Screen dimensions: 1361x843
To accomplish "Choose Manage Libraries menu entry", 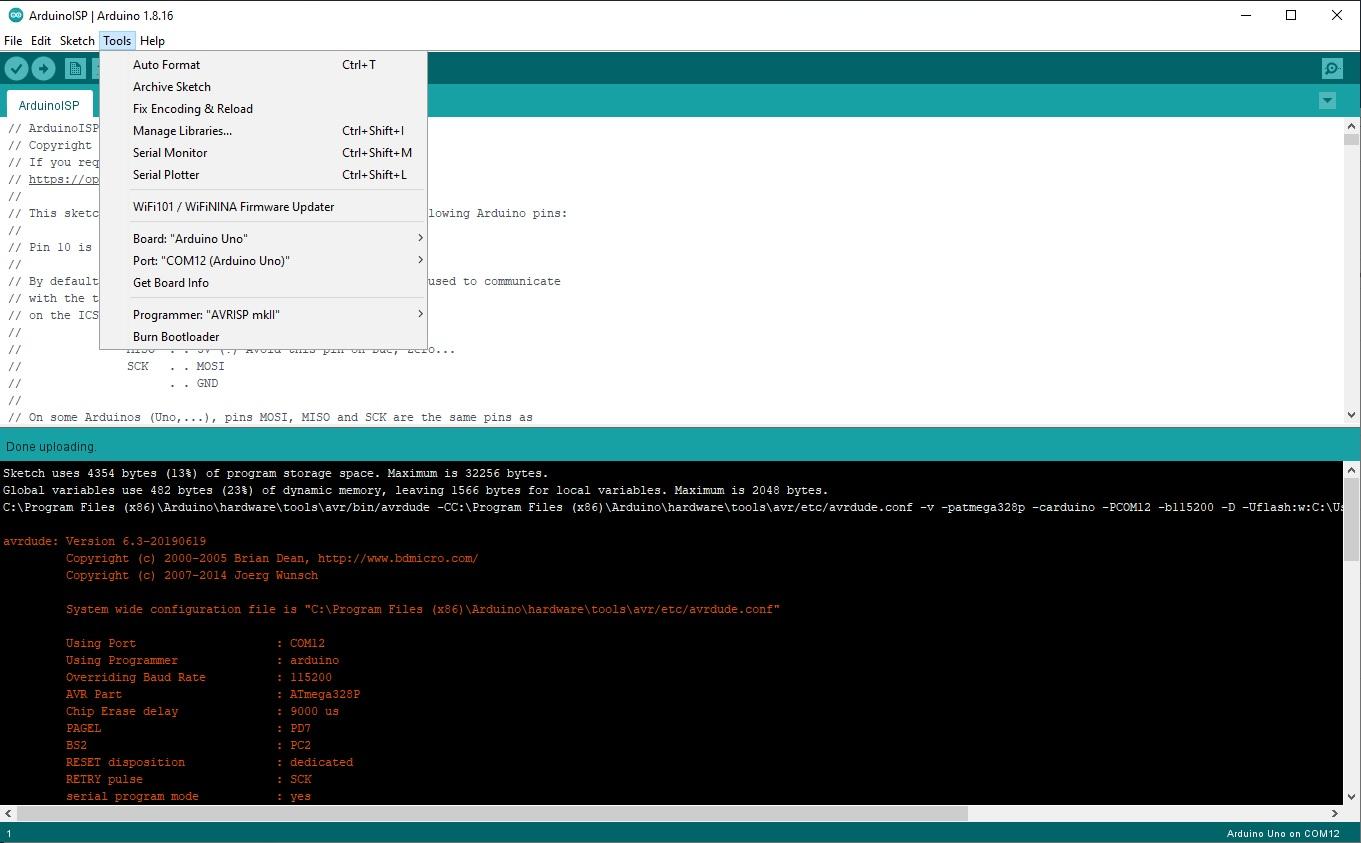I will tap(182, 131).
